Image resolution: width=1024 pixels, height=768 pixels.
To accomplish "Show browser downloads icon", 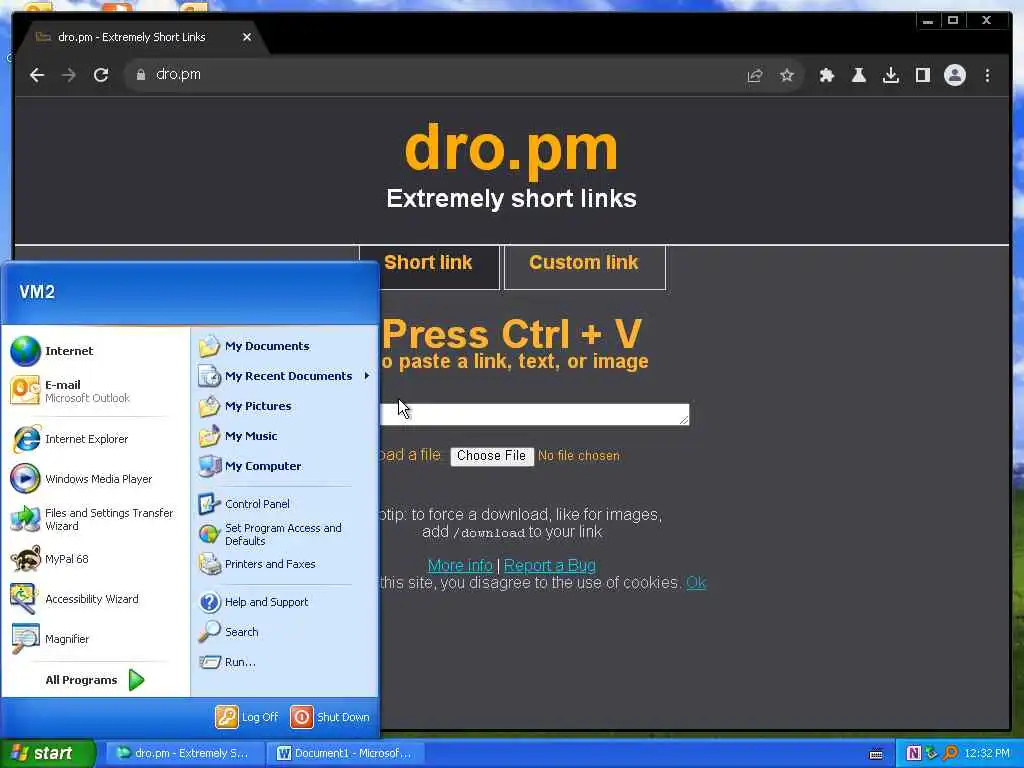I will pos(891,75).
